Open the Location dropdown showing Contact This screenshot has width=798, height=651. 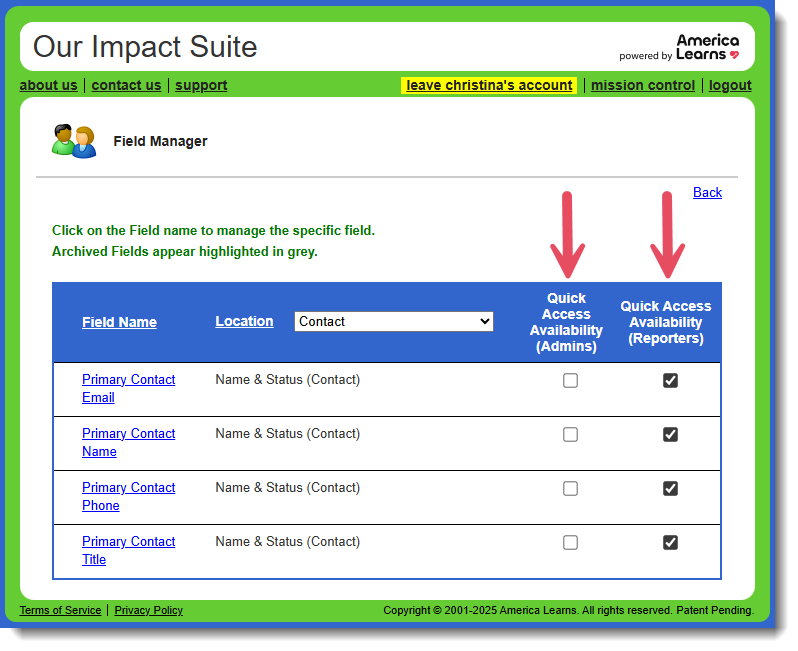(x=393, y=321)
